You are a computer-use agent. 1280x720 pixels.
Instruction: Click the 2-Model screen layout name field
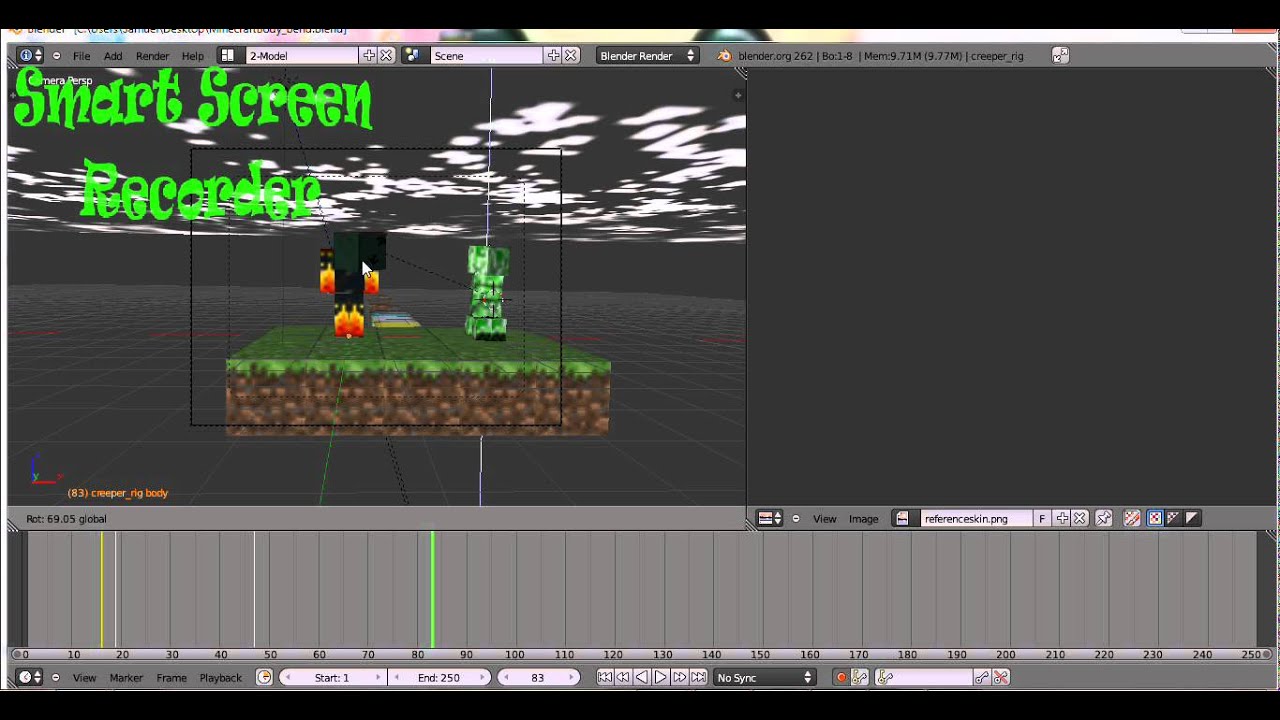coord(303,56)
